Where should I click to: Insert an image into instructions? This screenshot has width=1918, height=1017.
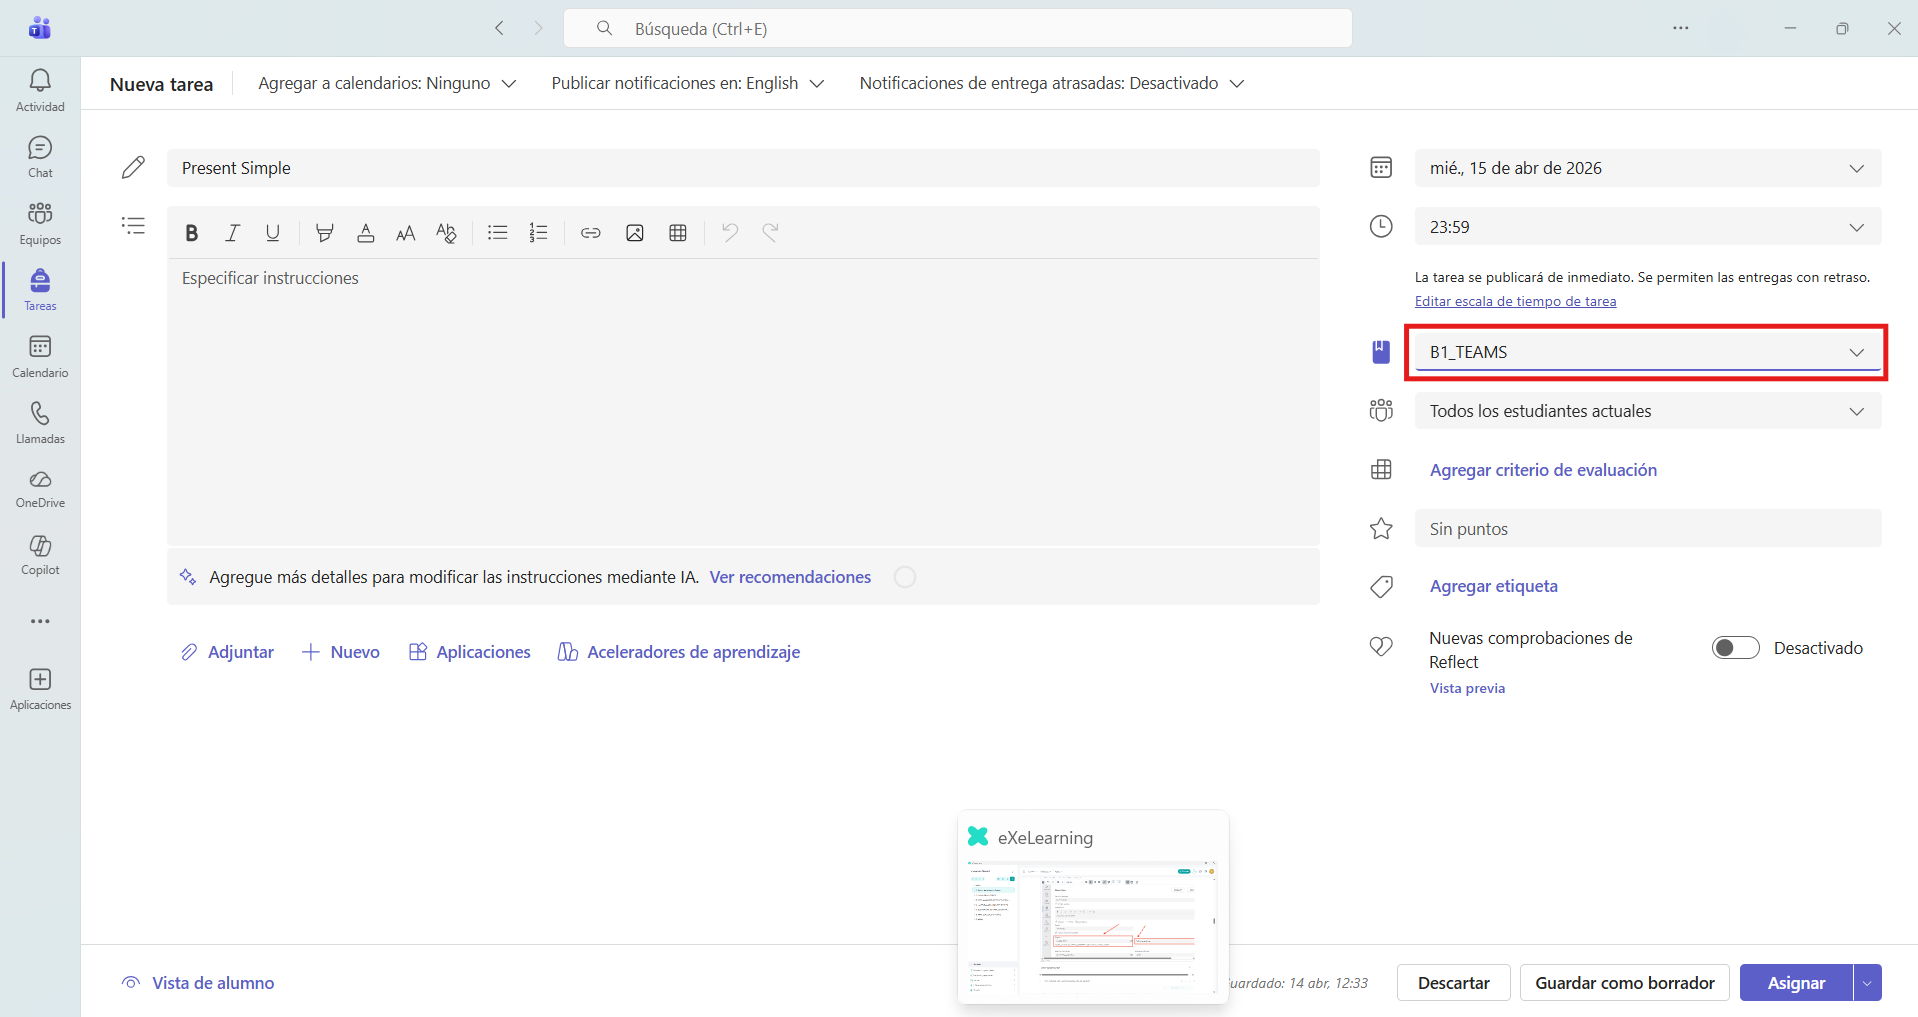[x=634, y=233]
